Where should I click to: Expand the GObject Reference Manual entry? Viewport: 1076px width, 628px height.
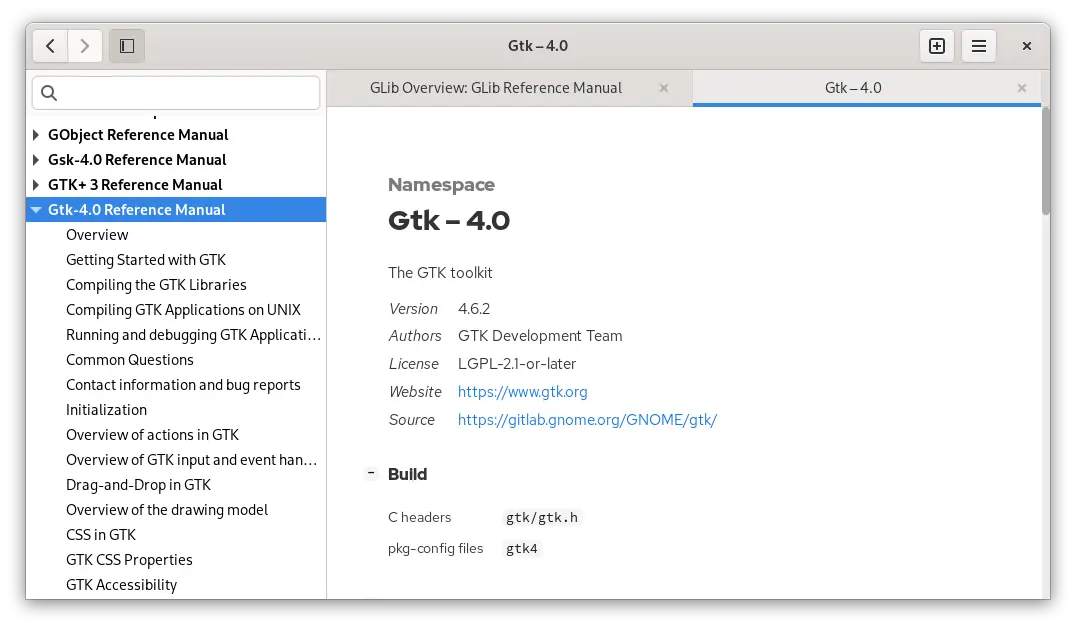[x=36, y=134]
